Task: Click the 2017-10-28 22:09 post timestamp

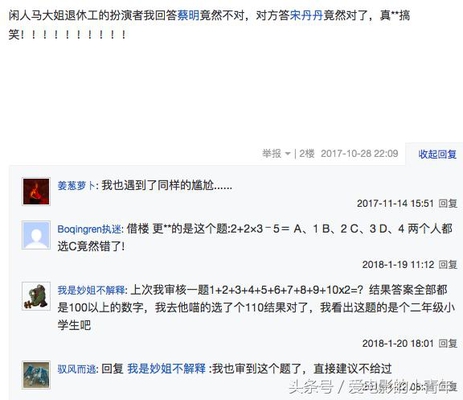Action: click(359, 154)
